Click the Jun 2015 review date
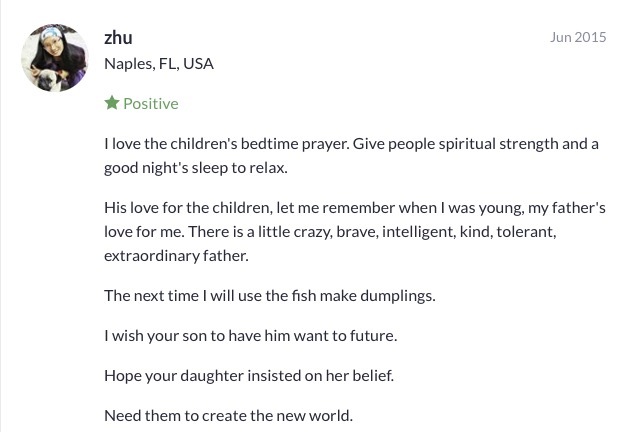This screenshot has width=626, height=432. click(x=578, y=37)
